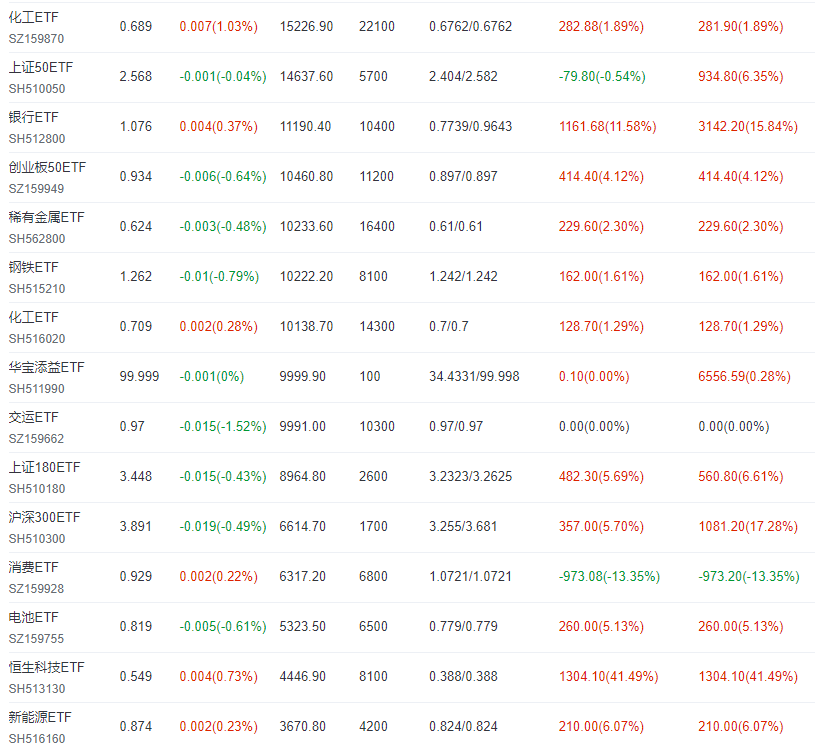Screen dimensions: 815x752
Task: Select the 新能源ETF name
Action: [x=40, y=717]
